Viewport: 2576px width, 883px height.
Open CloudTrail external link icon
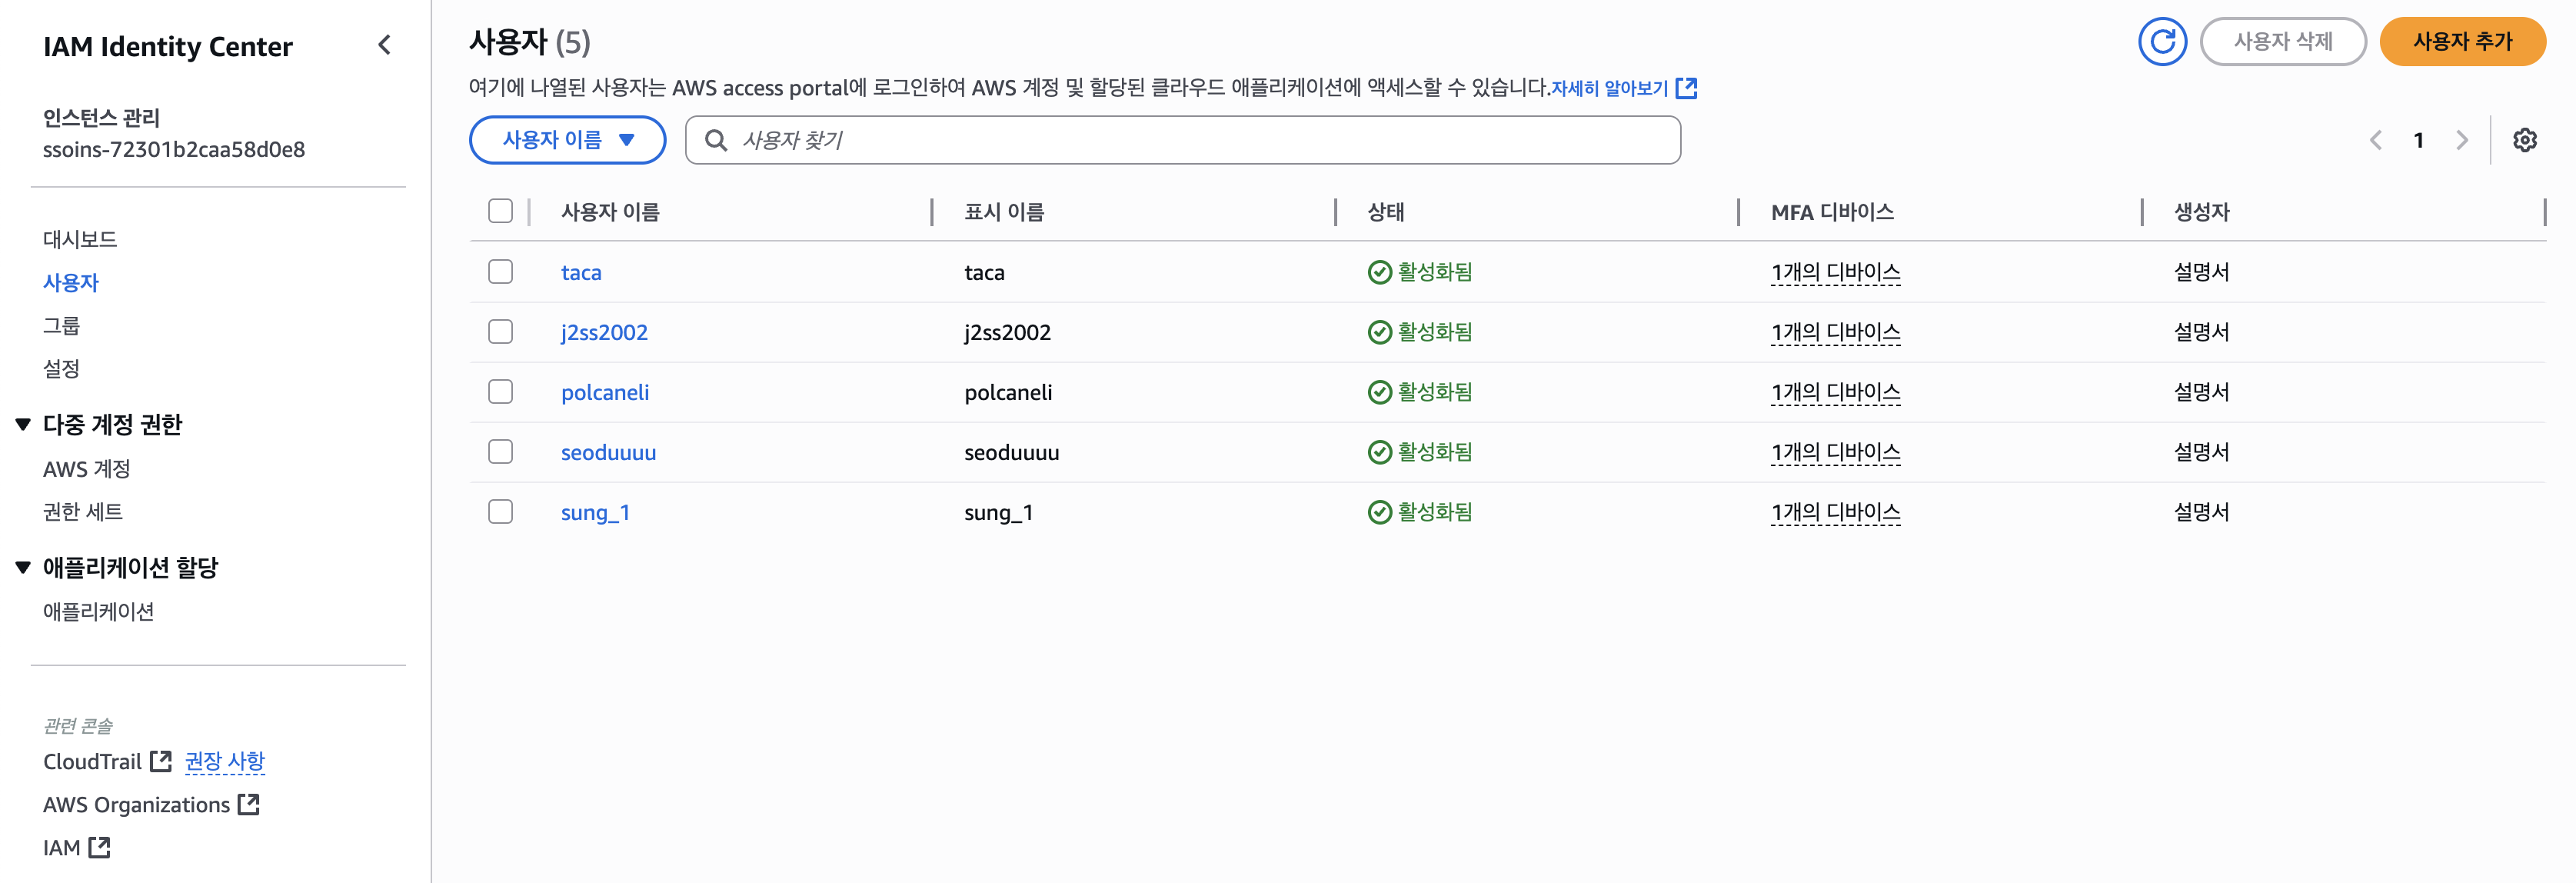click(x=160, y=761)
